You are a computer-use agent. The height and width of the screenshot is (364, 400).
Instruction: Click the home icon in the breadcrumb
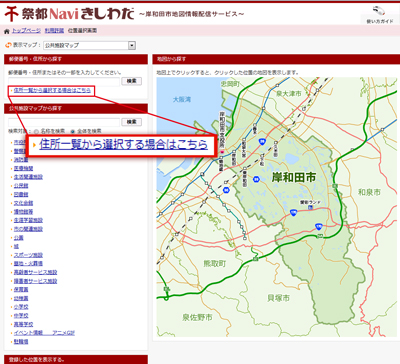click(7, 31)
